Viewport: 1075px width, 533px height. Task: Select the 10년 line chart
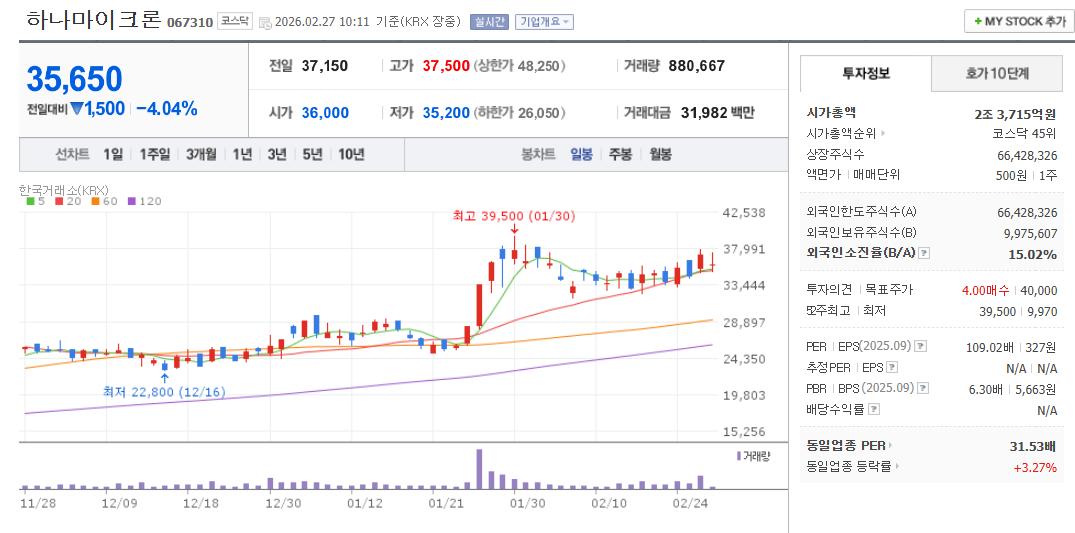tap(351, 154)
